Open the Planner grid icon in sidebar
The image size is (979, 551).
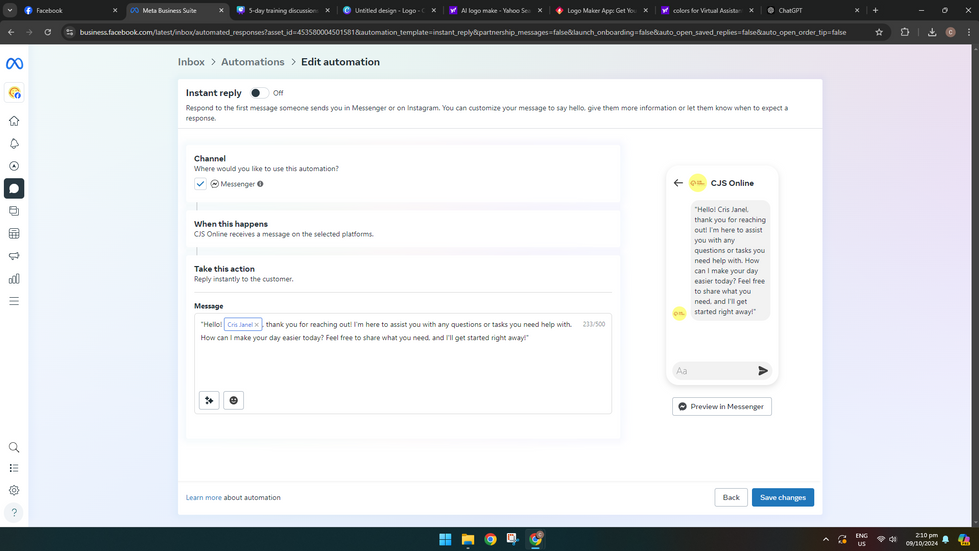pyautogui.click(x=14, y=233)
